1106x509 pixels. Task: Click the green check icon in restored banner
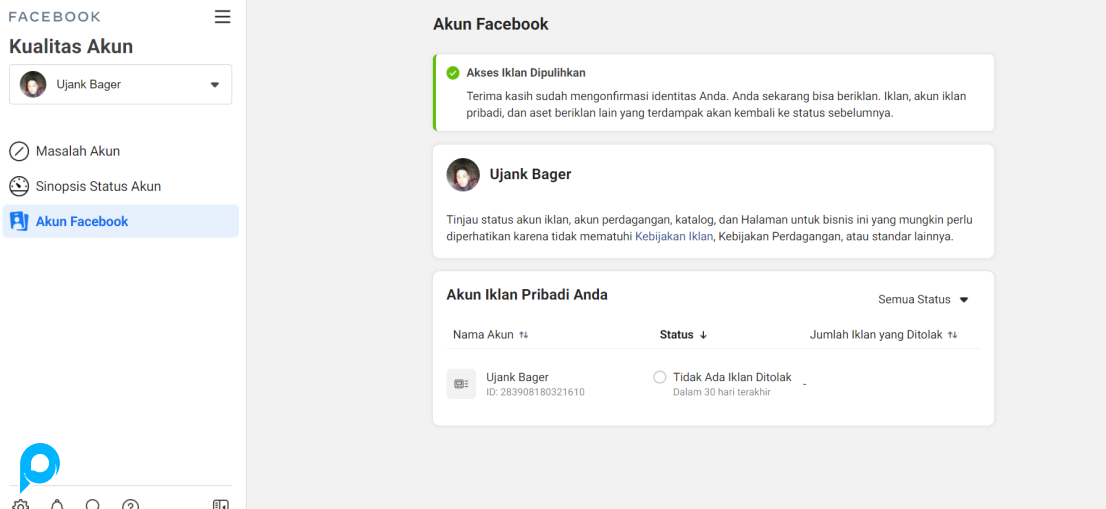click(453, 73)
